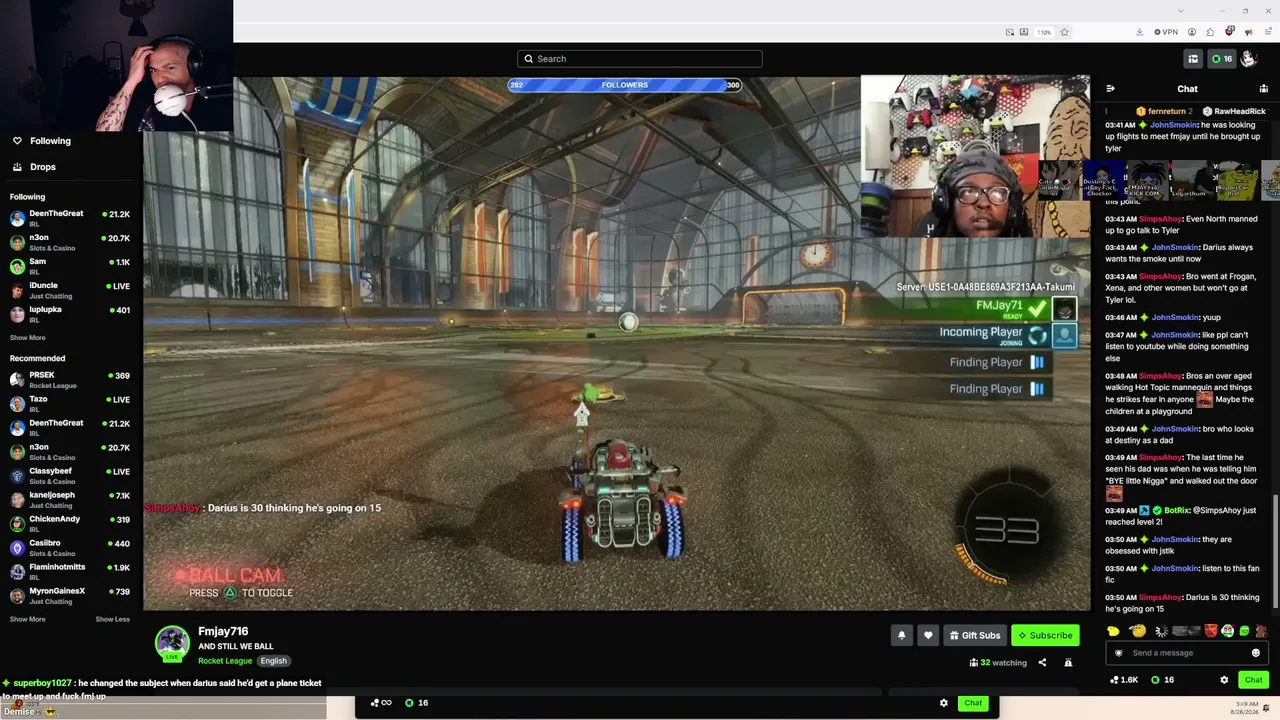
Task: Click the VPN button in browser toolbar
Action: pyautogui.click(x=1166, y=32)
